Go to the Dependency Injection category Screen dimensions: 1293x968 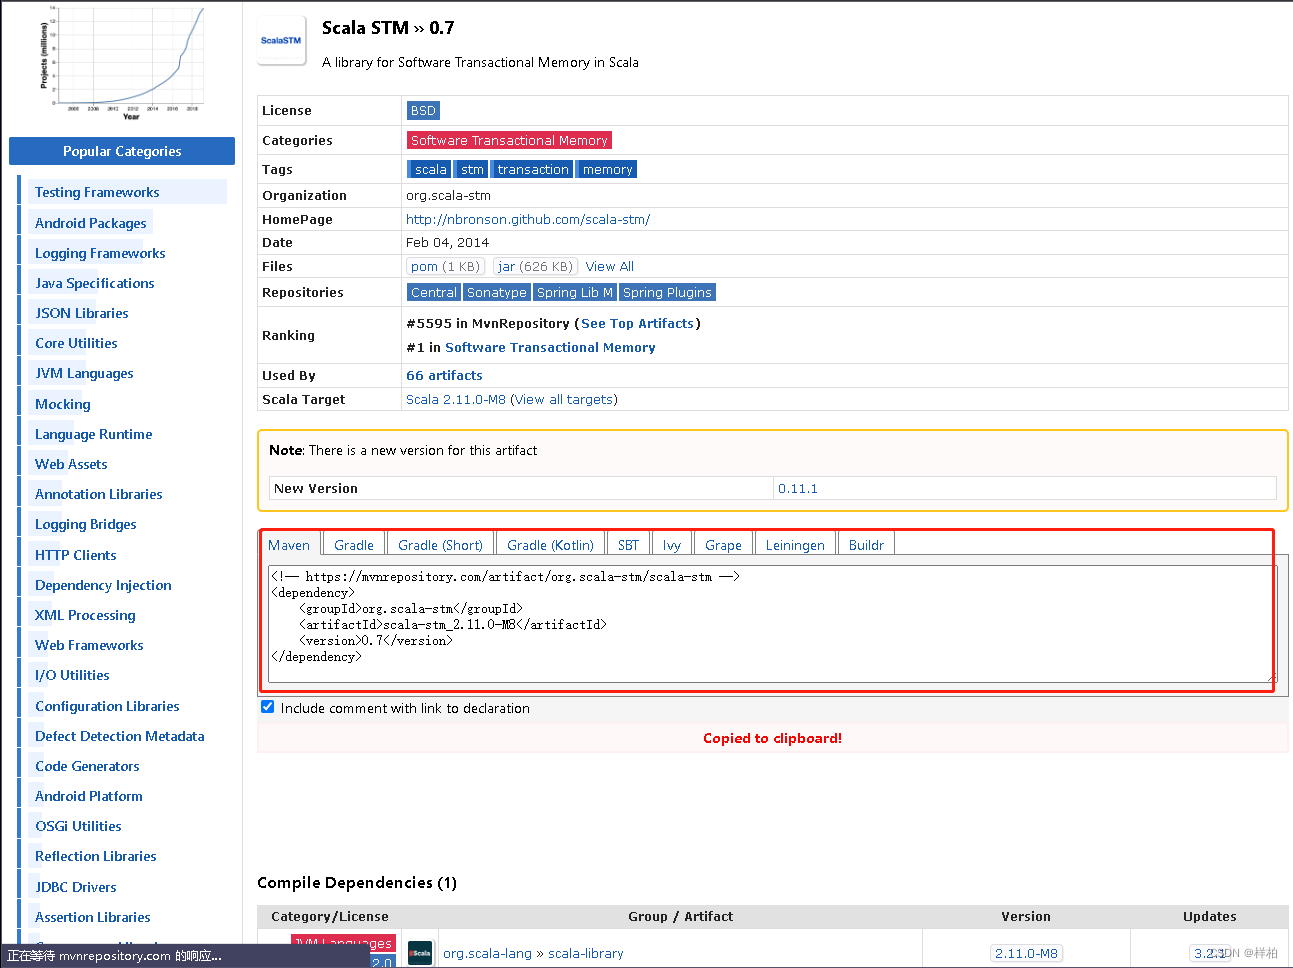click(x=103, y=586)
